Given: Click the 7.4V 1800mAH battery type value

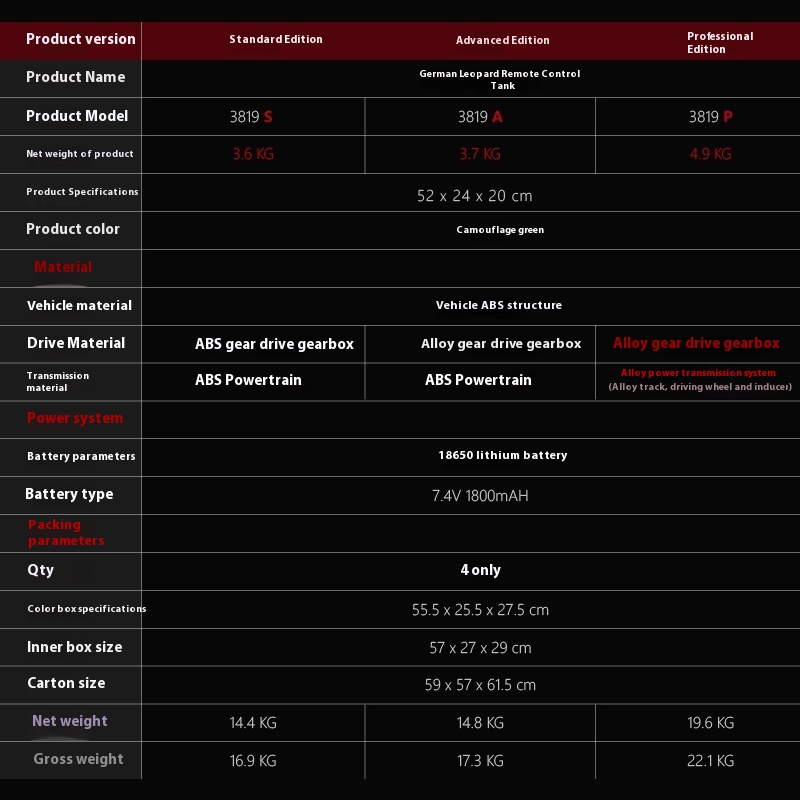Looking at the screenshot, I should click(x=480, y=496).
